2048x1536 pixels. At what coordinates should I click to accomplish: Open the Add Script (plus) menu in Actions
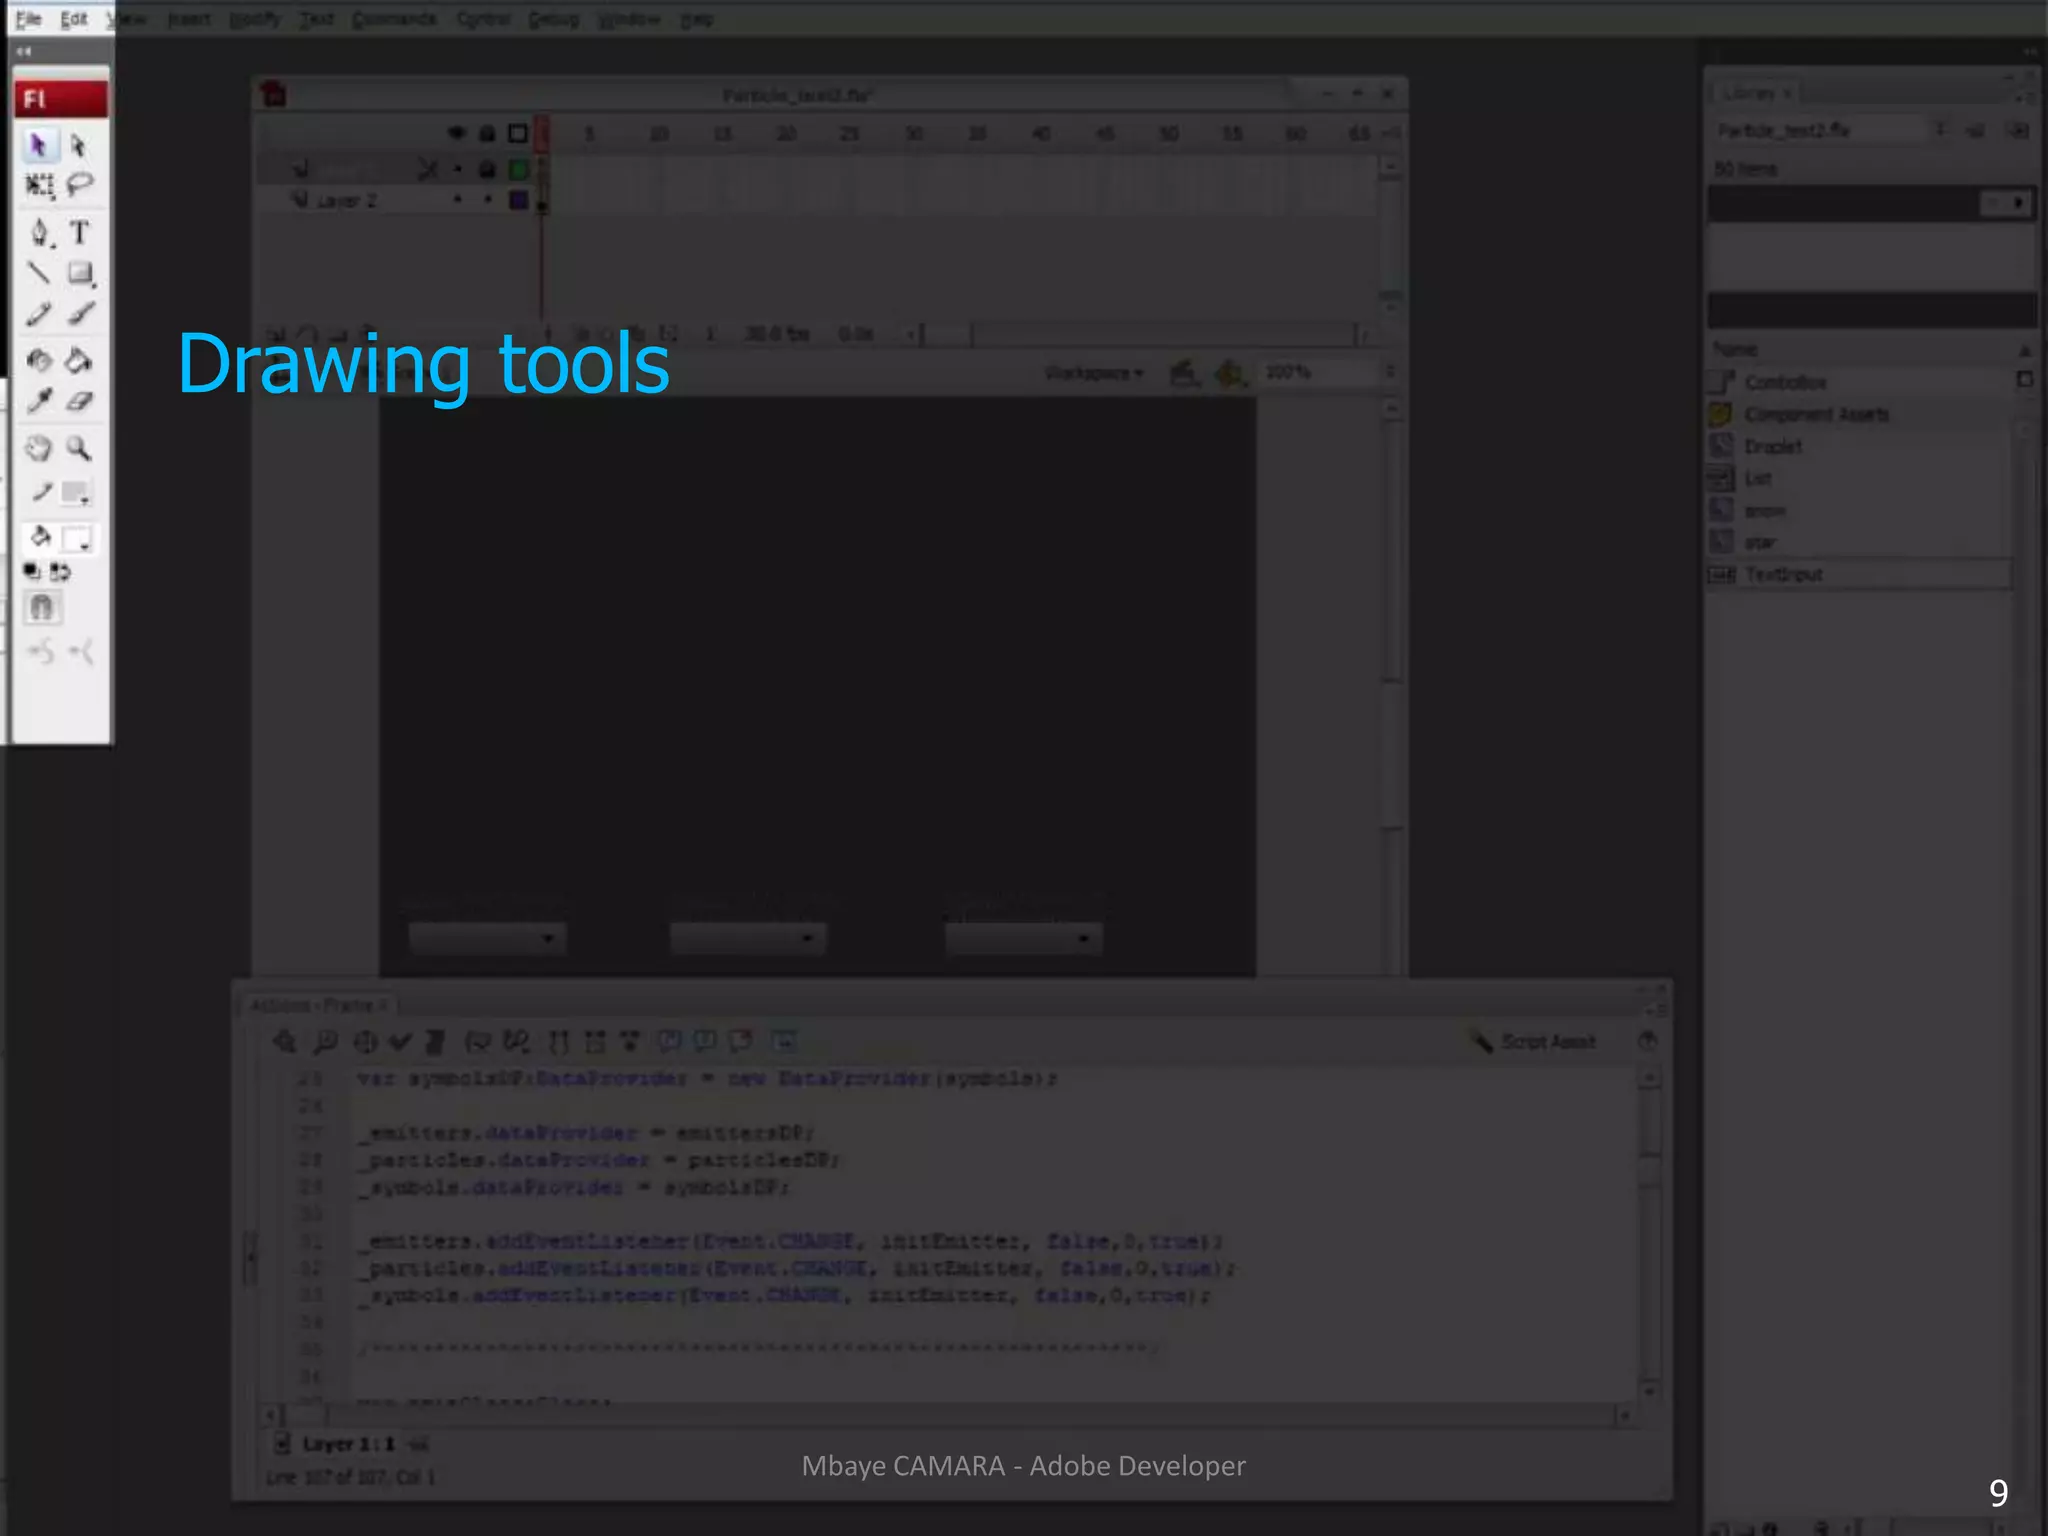tap(285, 1042)
